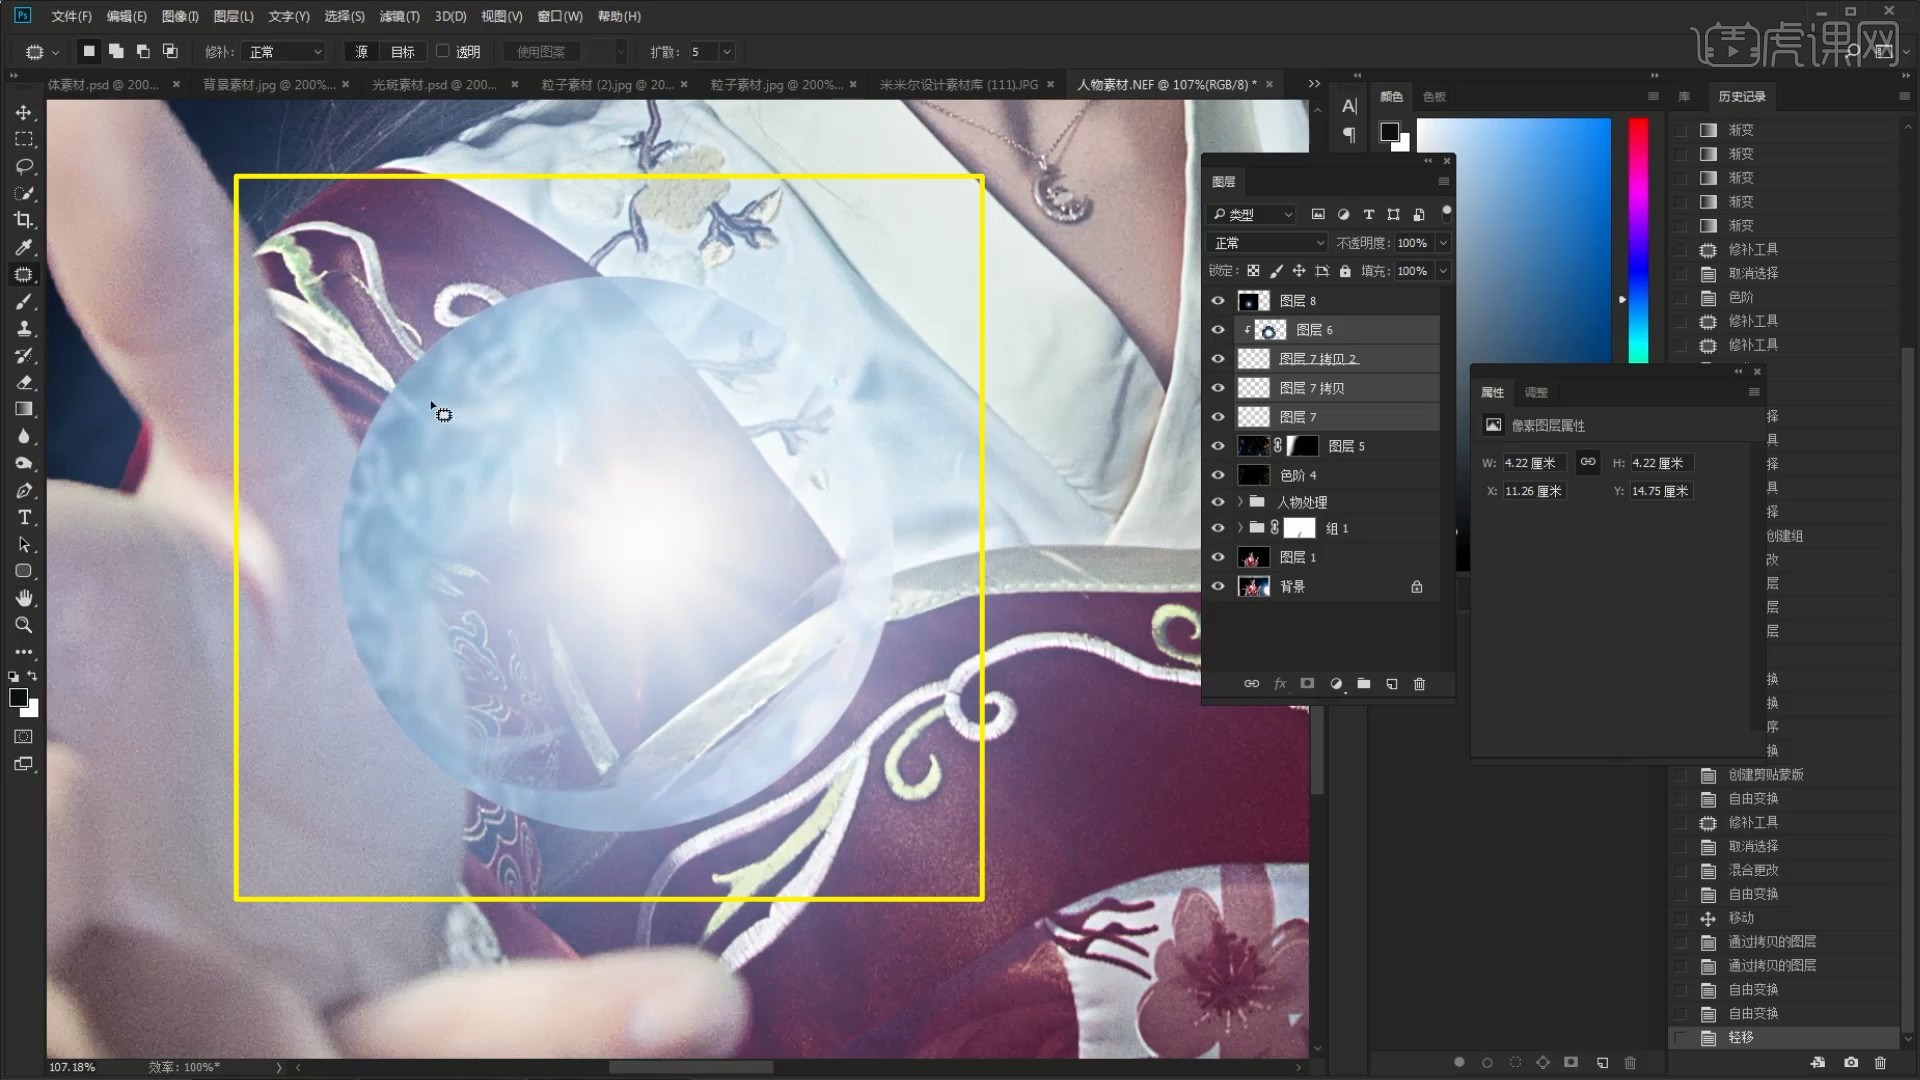1920x1080 pixels.
Task: Click the 目标 button in options bar
Action: click(x=402, y=52)
